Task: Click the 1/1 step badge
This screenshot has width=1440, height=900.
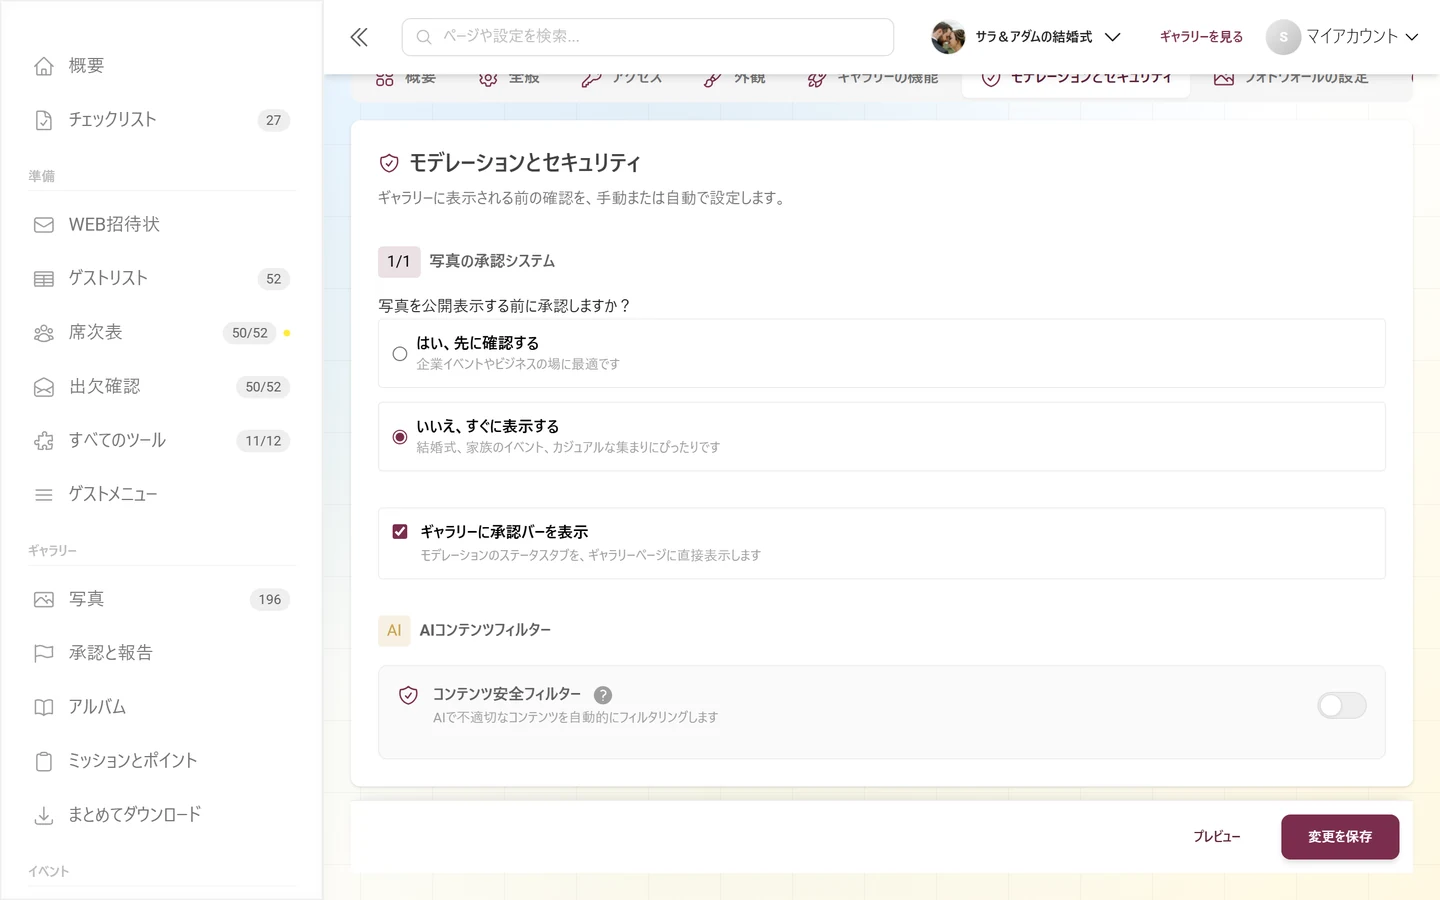Action: (x=399, y=262)
